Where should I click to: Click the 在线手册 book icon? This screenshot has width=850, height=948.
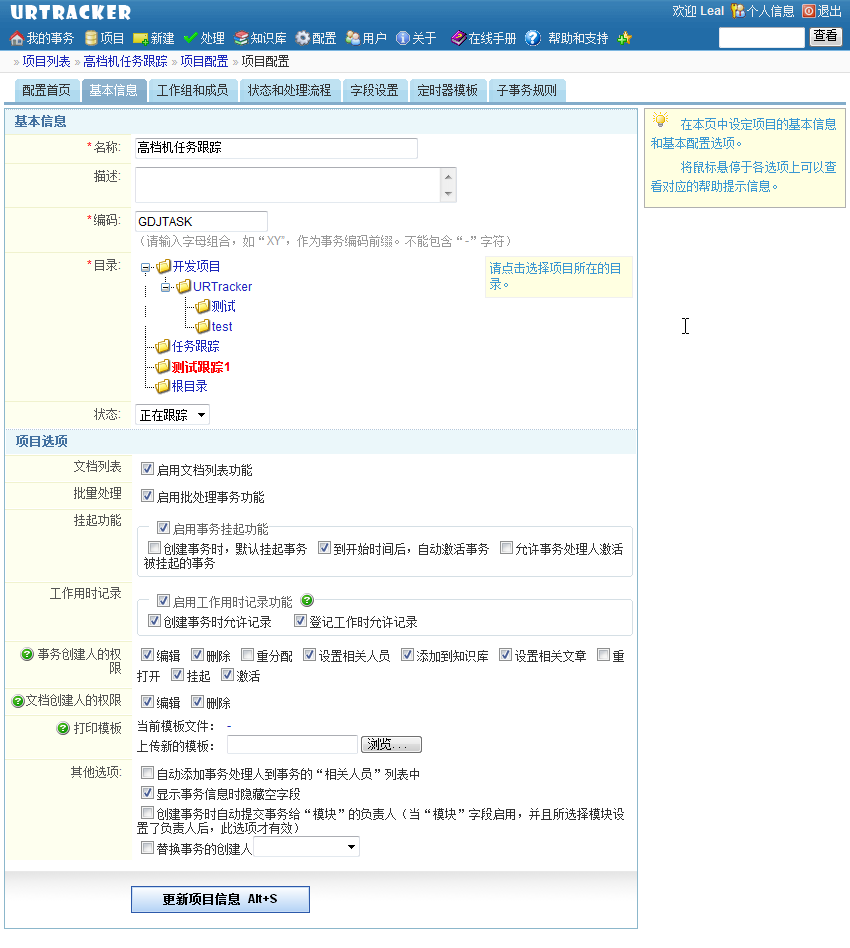pos(458,38)
